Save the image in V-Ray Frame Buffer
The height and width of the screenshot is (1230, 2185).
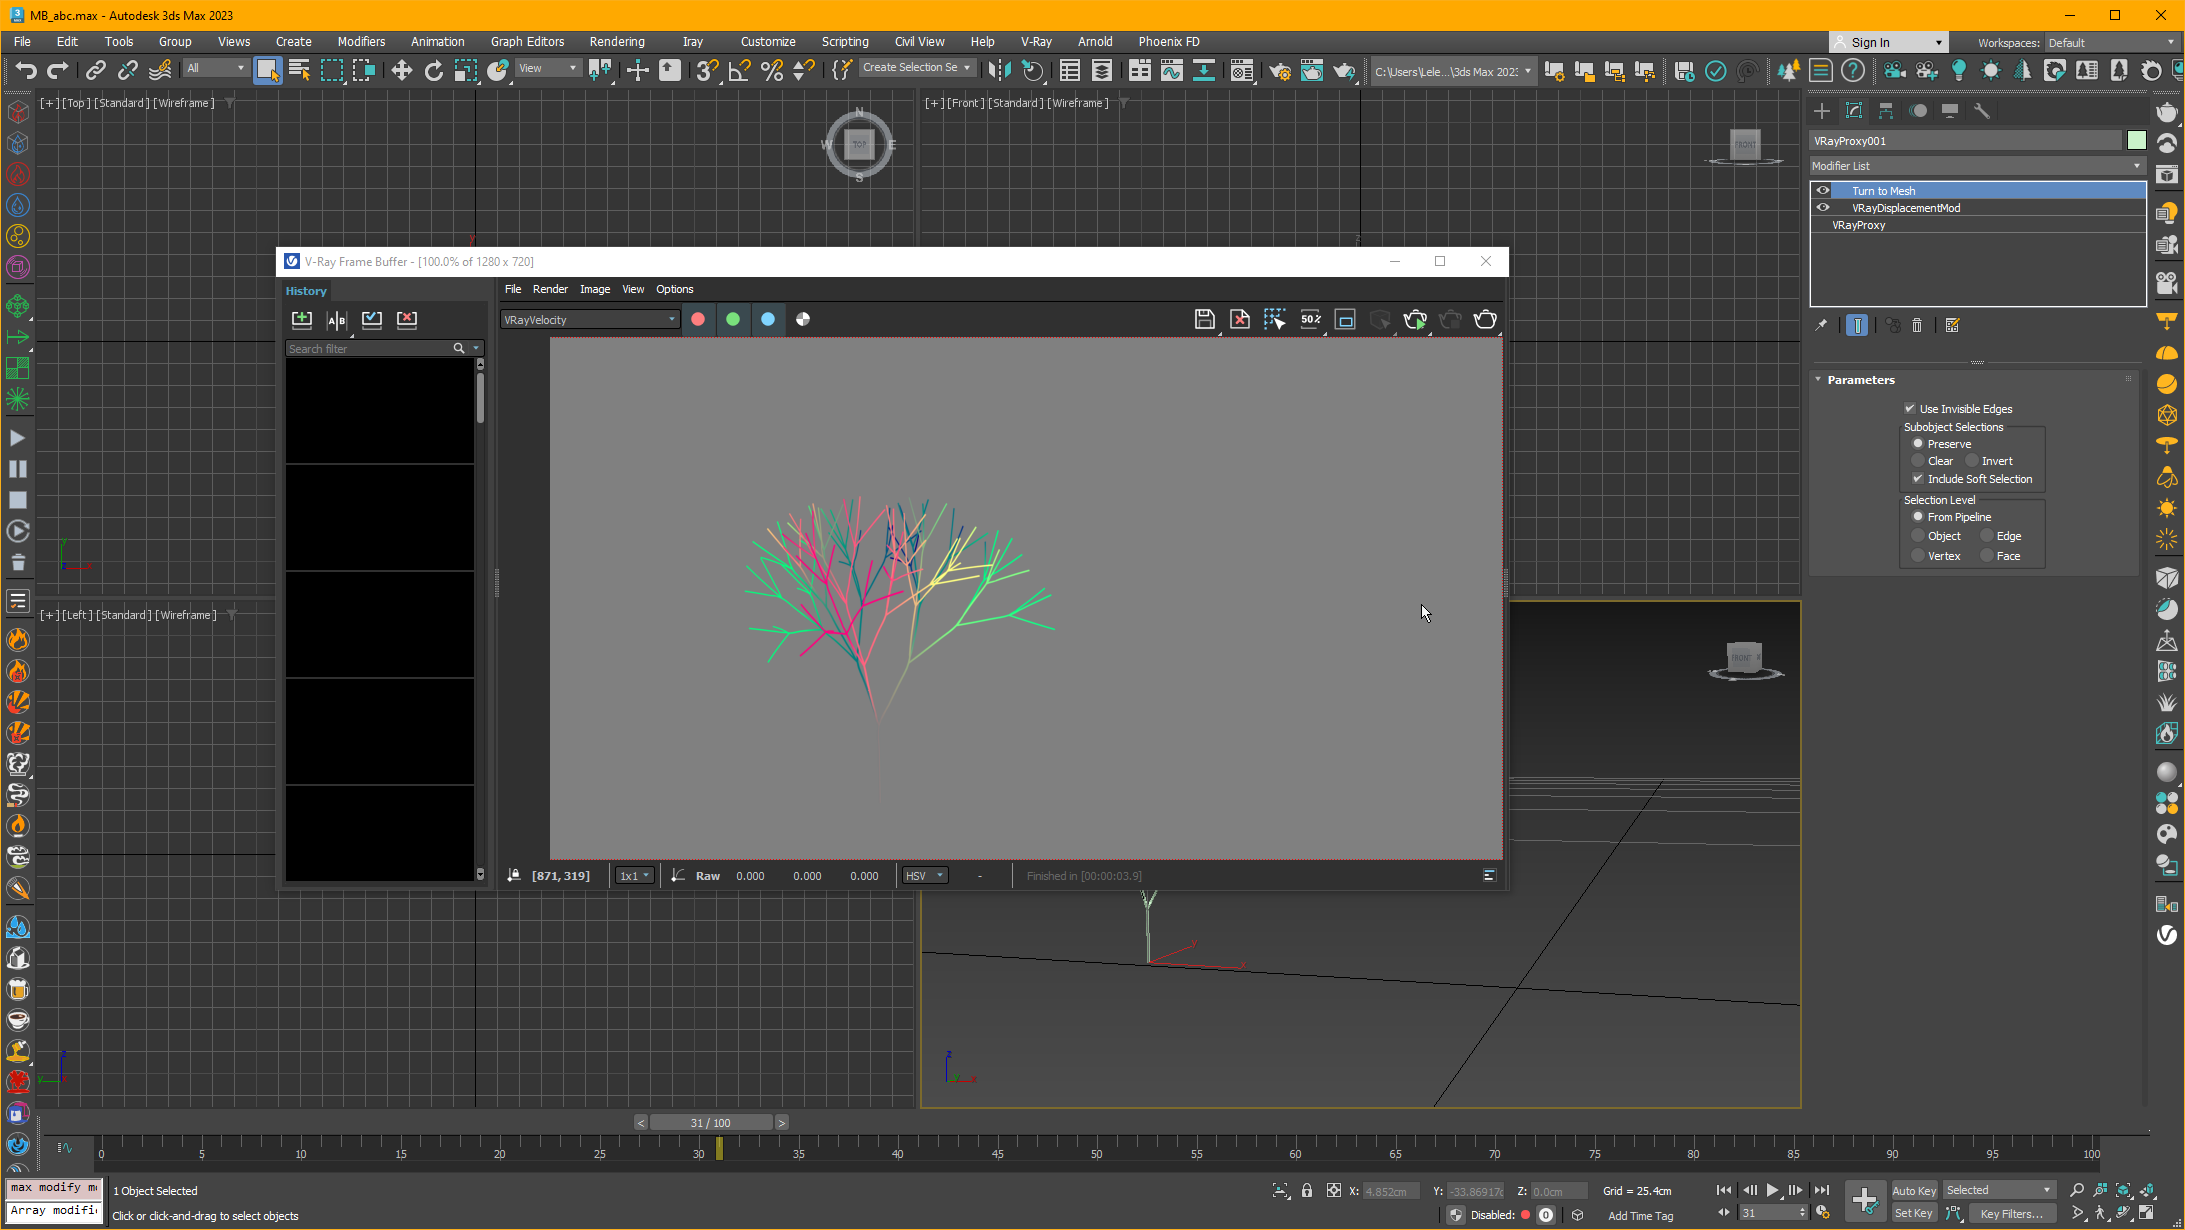pyautogui.click(x=1205, y=320)
